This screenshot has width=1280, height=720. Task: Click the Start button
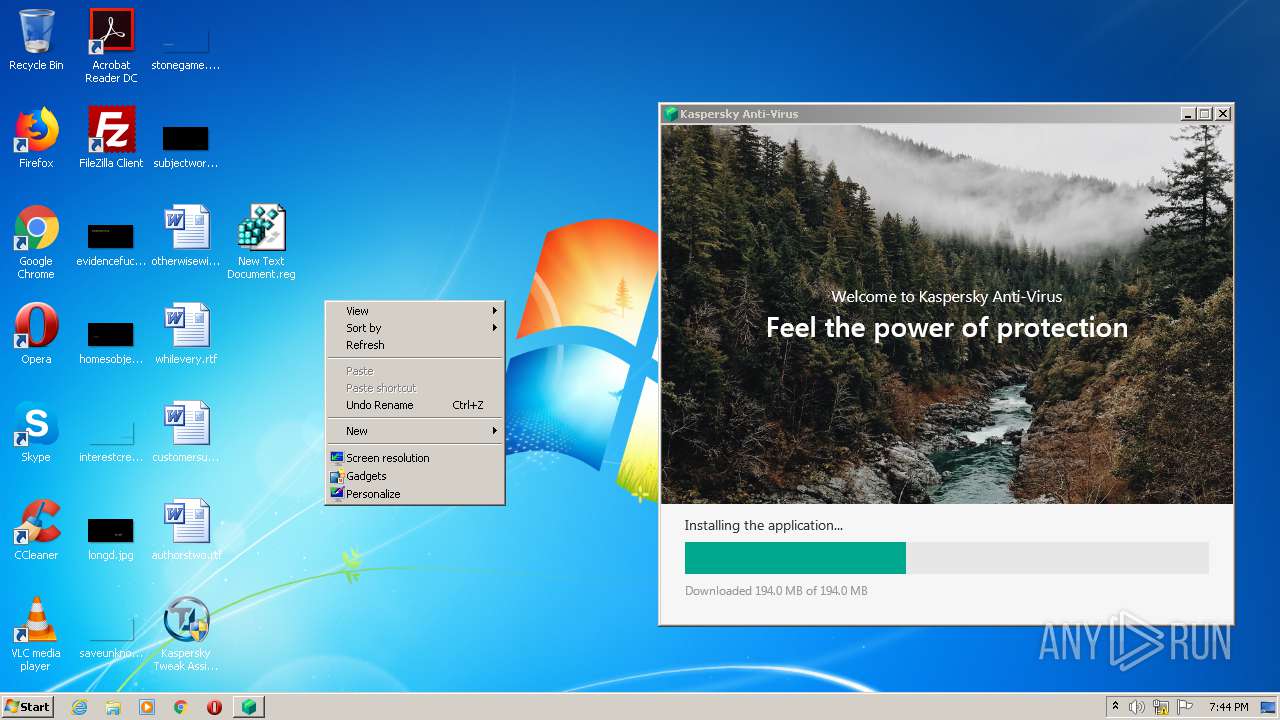[x=28, y=707]
